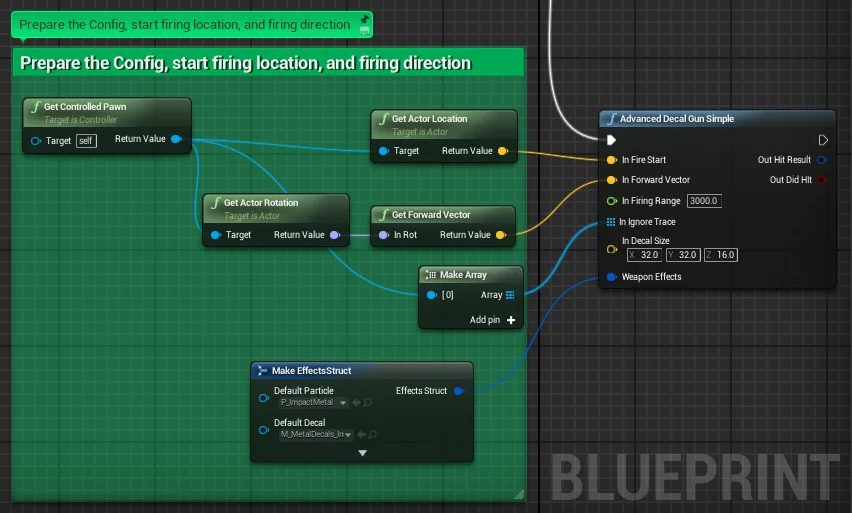
Task: Click exec input pin on Advanced Decal Gun Simple
Action: [x=611, y=140]
